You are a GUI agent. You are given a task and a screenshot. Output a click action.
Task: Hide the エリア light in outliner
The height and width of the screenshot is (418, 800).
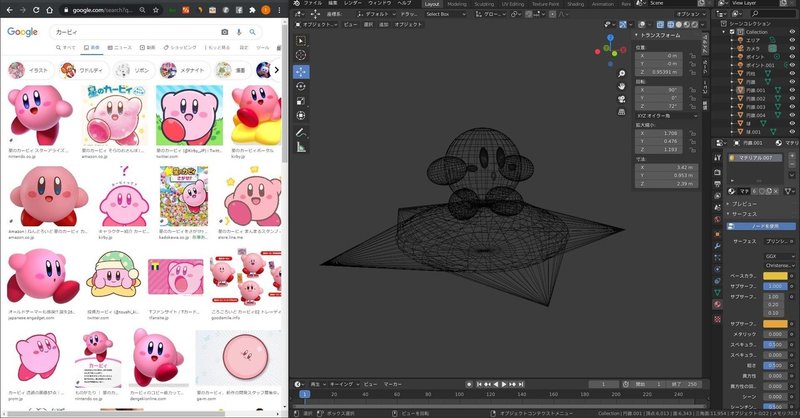point(792,40)
